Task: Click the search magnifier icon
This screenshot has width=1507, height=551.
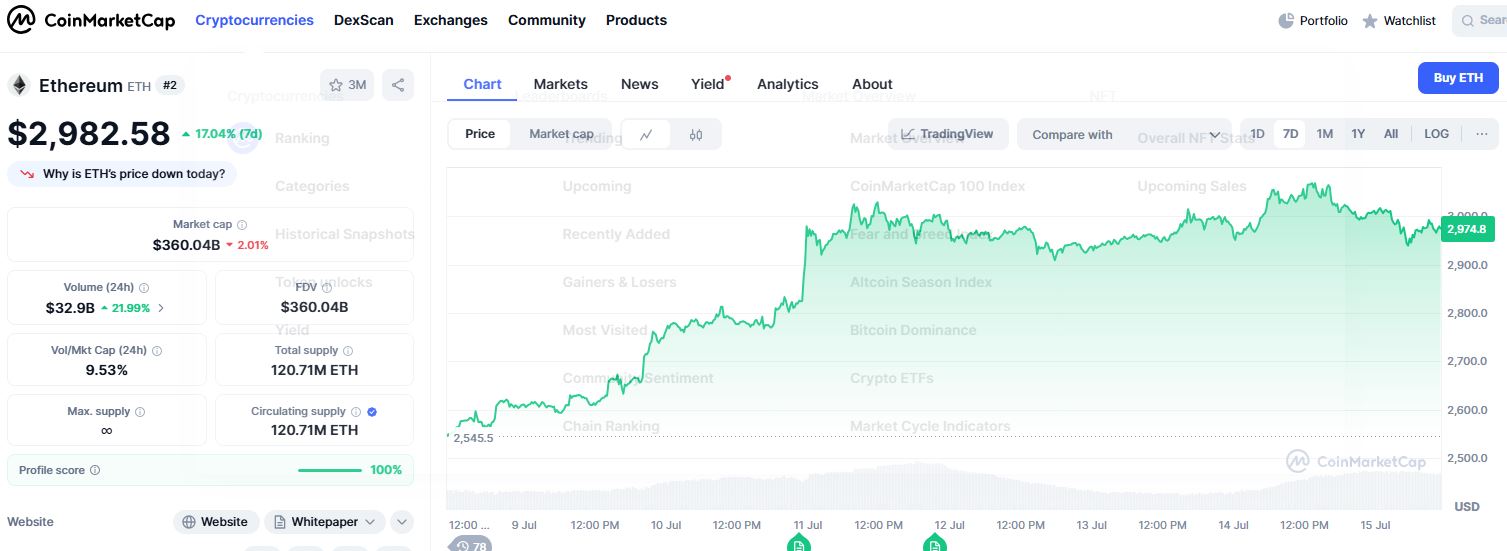Action: click(x=1469, y=20)
